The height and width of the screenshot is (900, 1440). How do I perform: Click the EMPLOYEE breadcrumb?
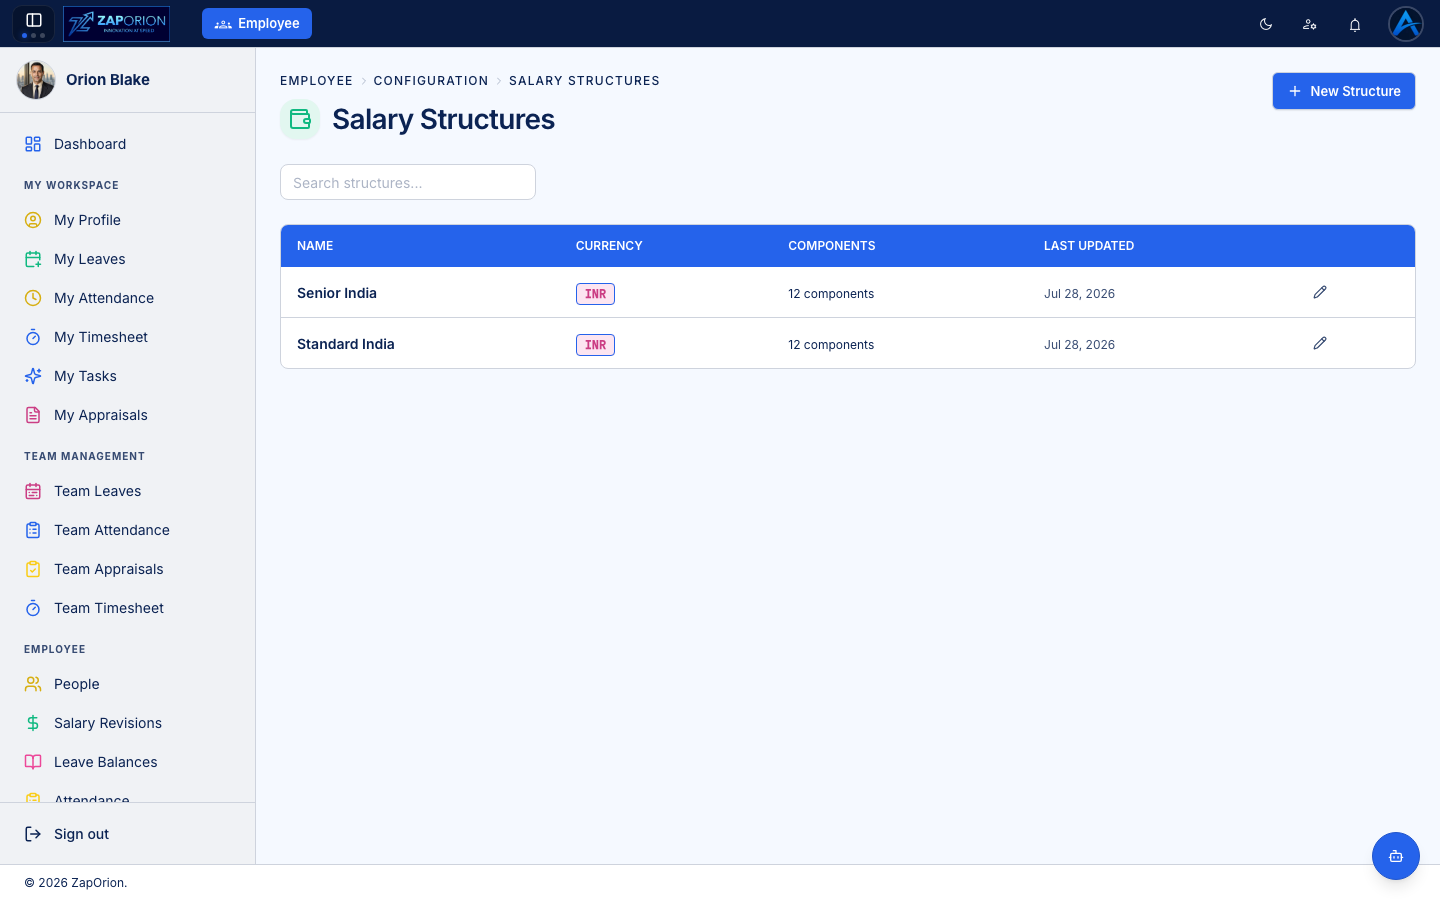[316, 81]
